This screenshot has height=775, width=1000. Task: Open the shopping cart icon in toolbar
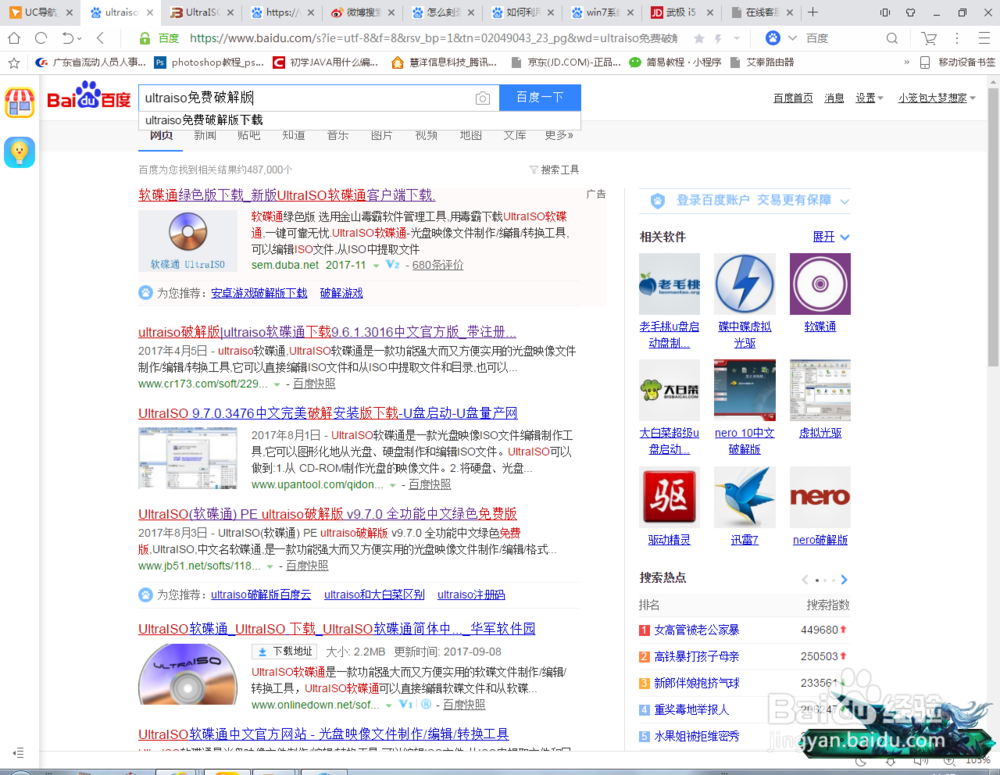click(x=929, y=38)
